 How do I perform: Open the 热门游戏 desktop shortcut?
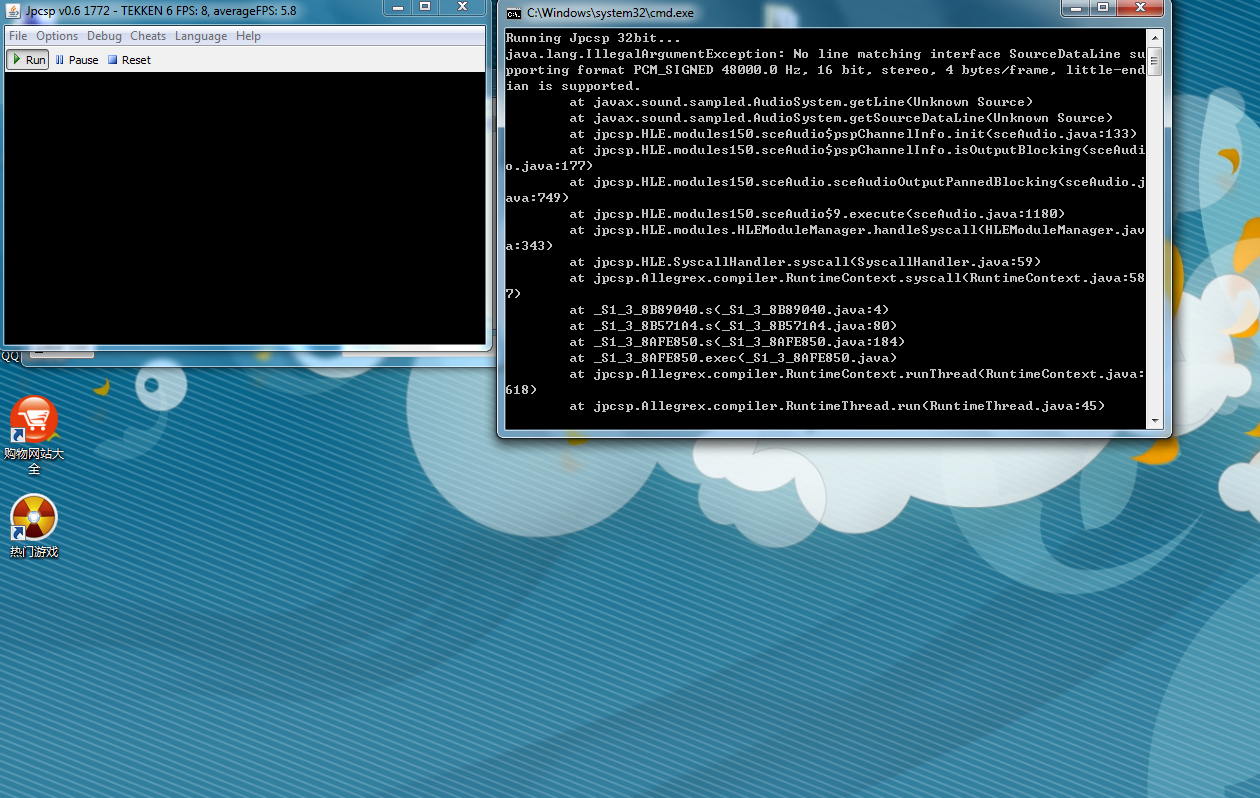[34, 526]
